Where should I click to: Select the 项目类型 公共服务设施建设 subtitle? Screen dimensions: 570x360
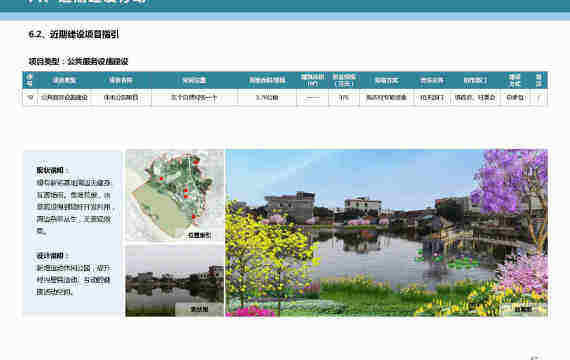point(79,61)
